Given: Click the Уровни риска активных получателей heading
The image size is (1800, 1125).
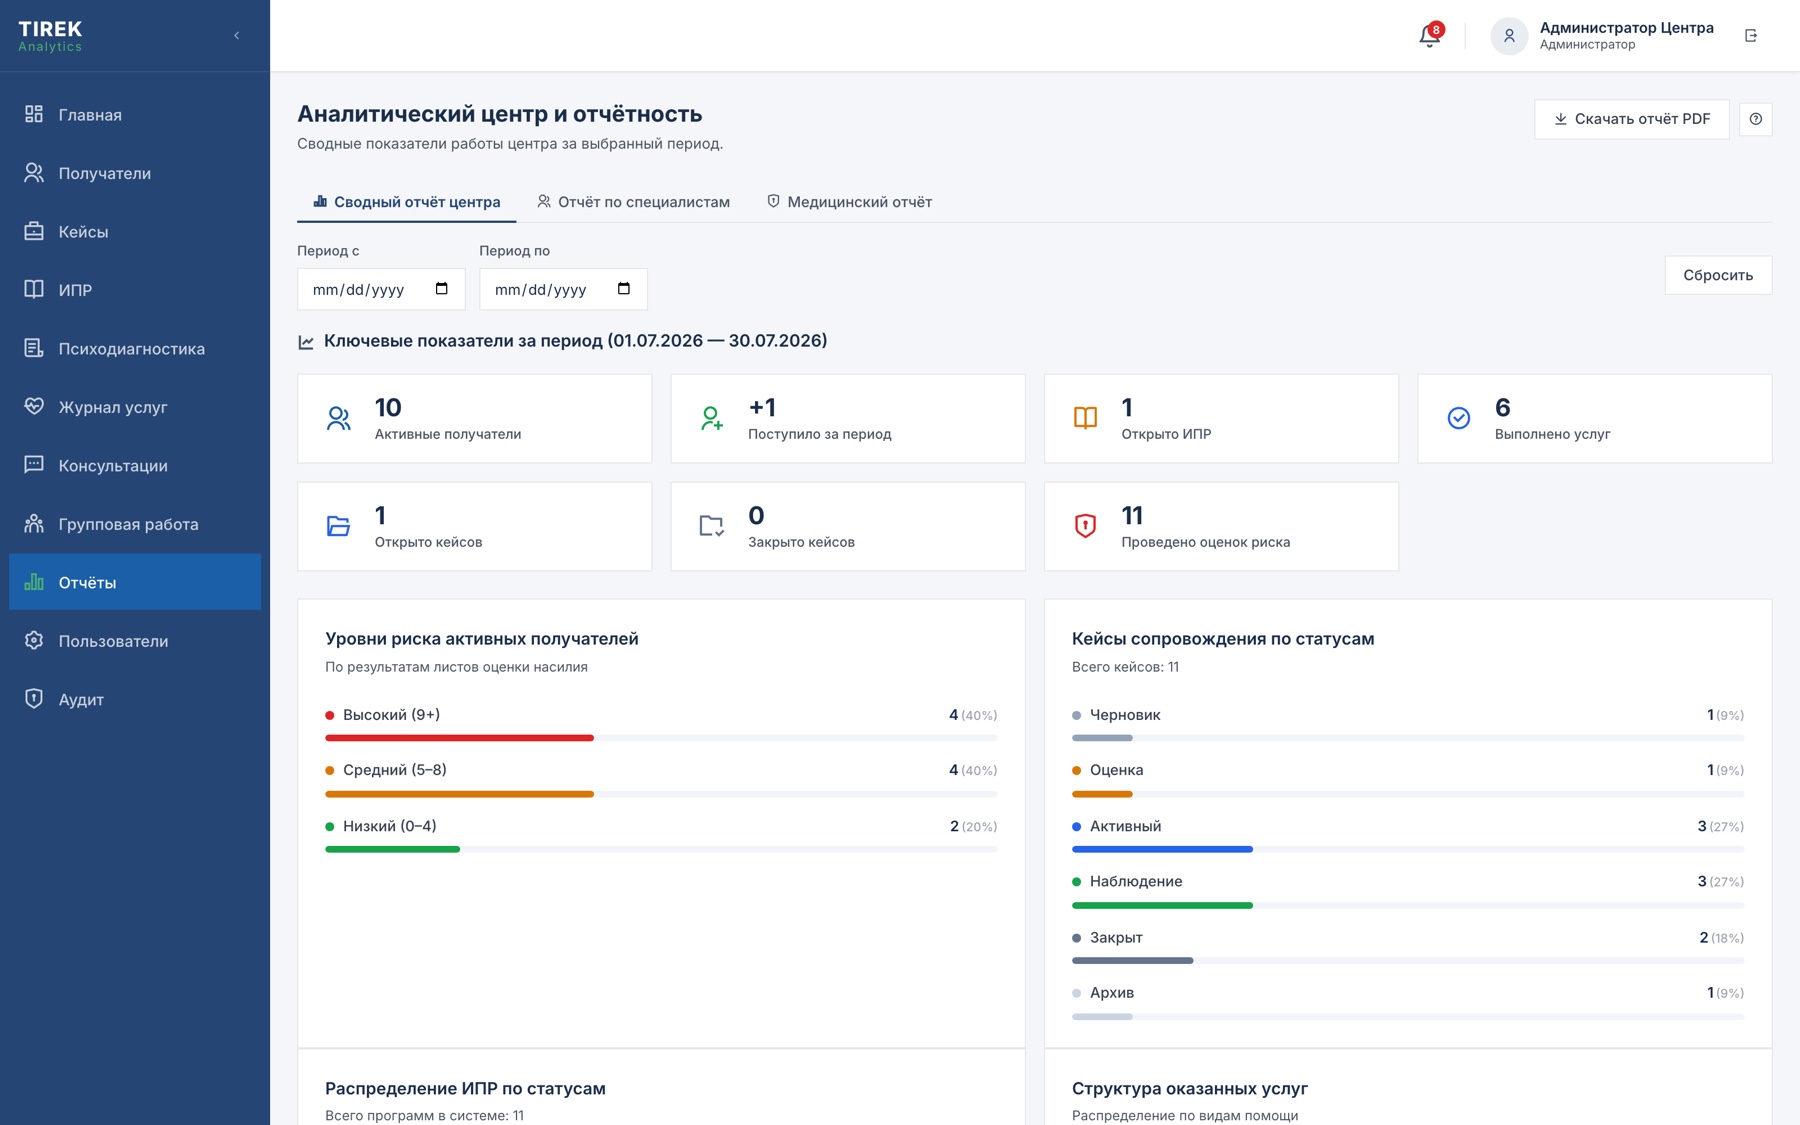Looking at the screenshot, I should point(481,639).
